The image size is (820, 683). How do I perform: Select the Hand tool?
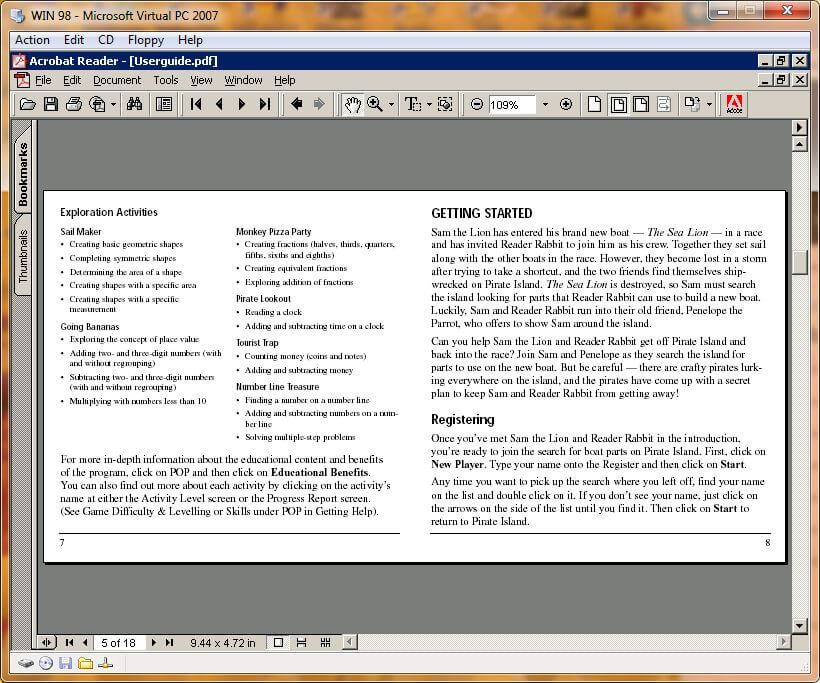(352, 104)
